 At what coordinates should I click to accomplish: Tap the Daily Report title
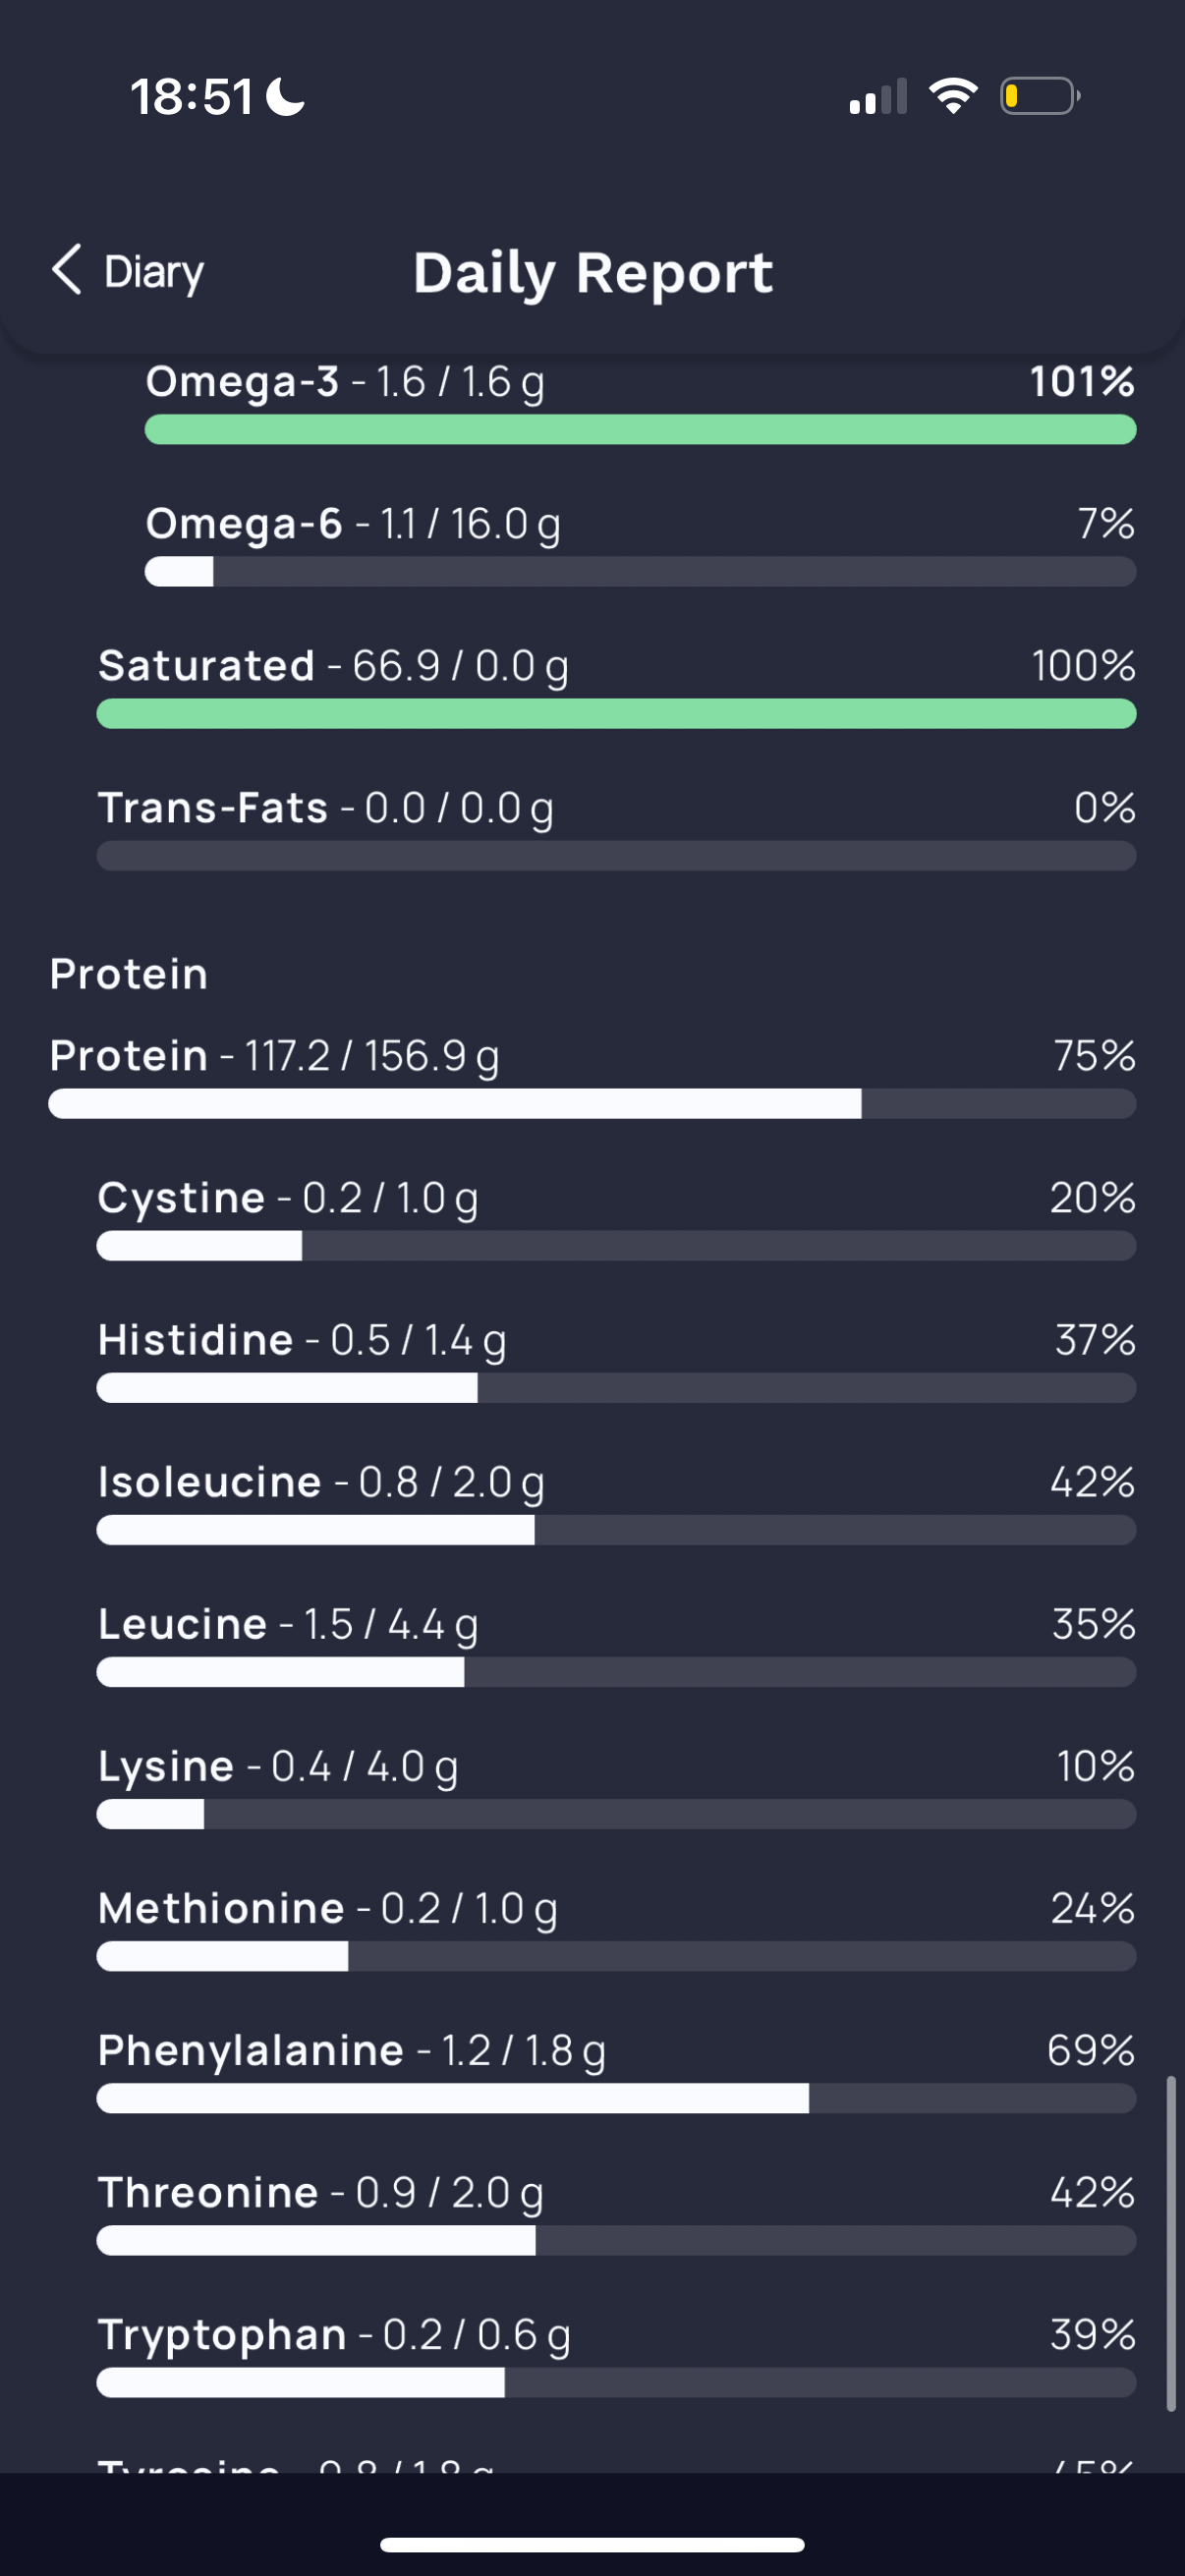(x=593, y=272)
